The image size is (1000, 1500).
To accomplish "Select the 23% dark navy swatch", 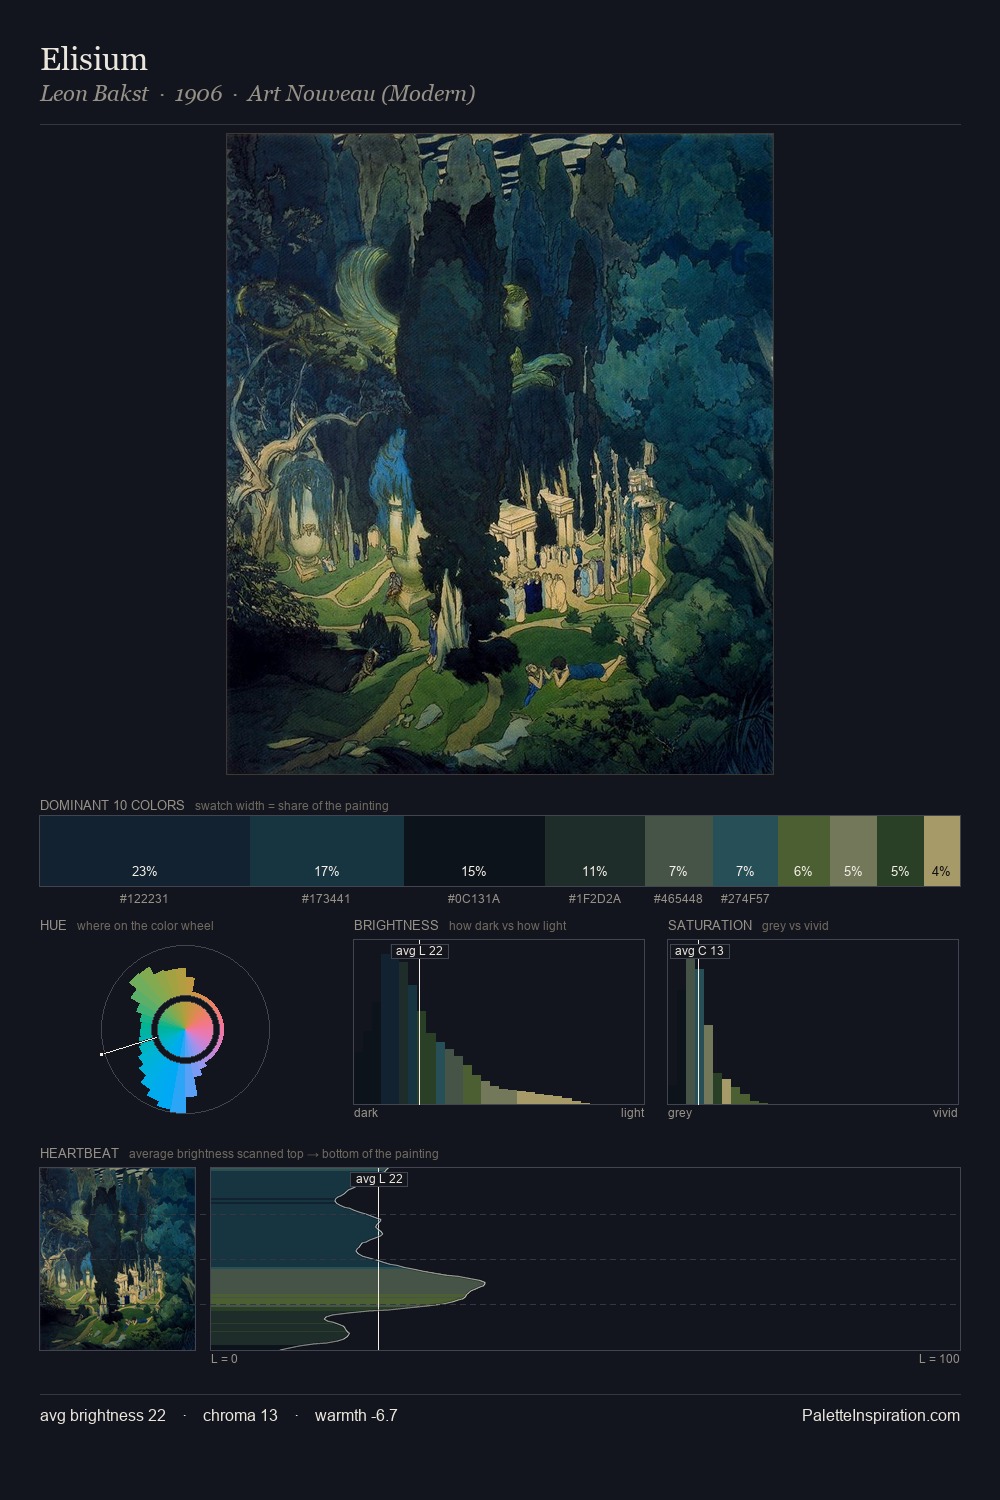I will (x=145, y=851).
